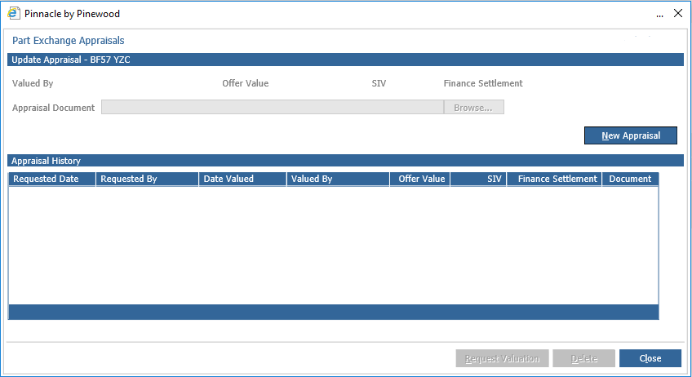Open the ellipsis menu in title bar
The width and height of the screenshot is (692, 377).
[660, 15]
